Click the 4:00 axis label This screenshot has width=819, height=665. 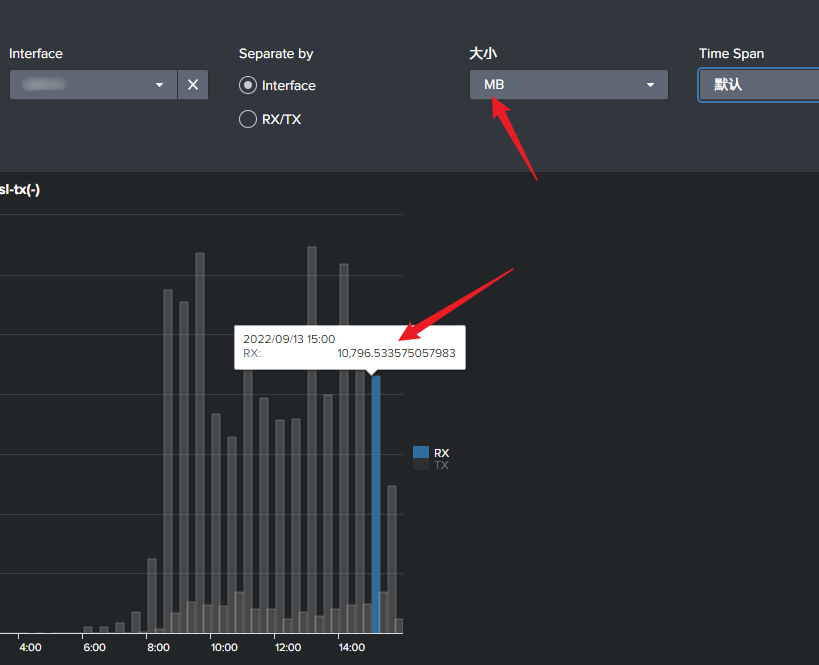click(30, 647)
